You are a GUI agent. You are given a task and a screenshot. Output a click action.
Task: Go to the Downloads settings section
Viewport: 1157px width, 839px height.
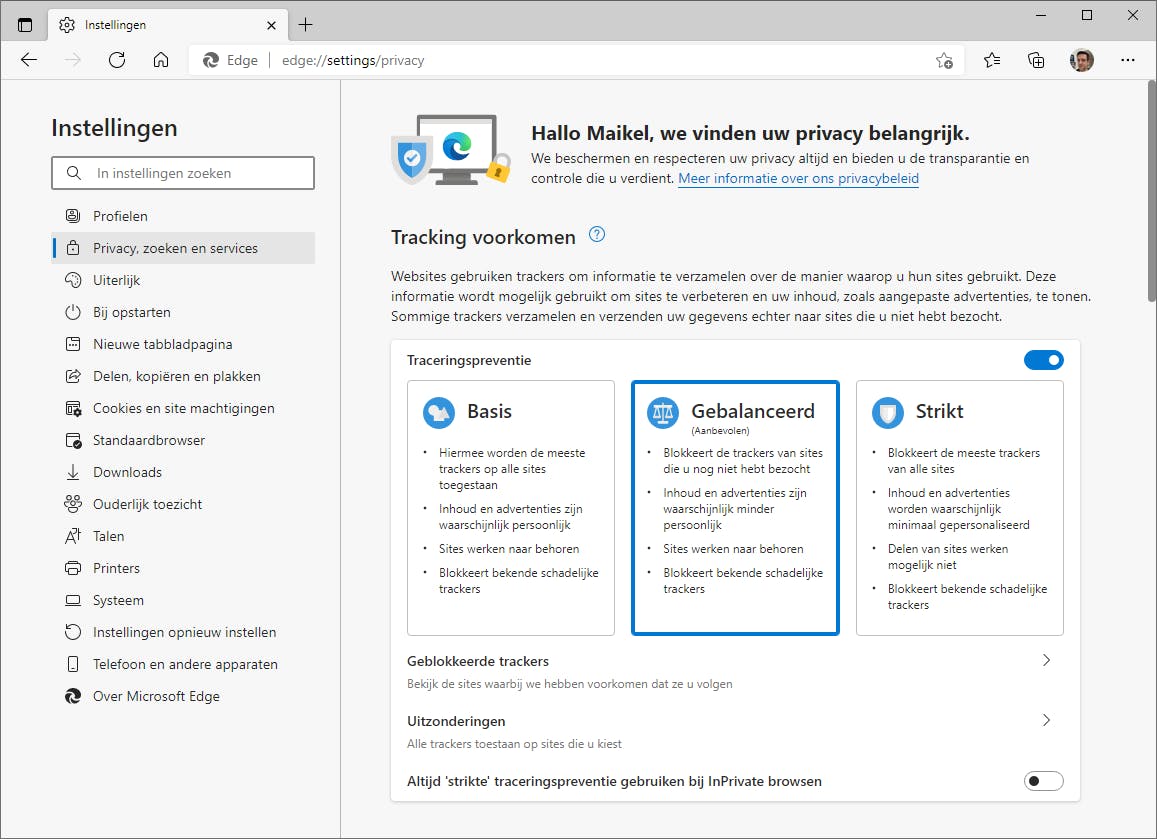pyautogui.click(x=127, y=472)
